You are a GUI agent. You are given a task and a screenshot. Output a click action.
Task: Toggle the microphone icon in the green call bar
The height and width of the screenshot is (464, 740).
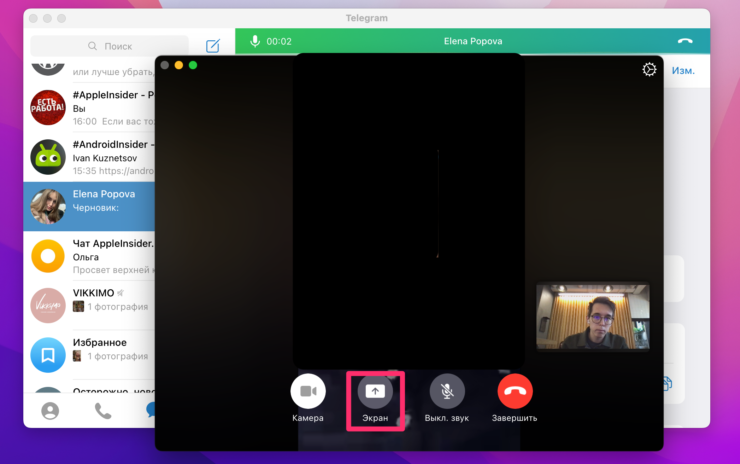[x=255, y=41]
